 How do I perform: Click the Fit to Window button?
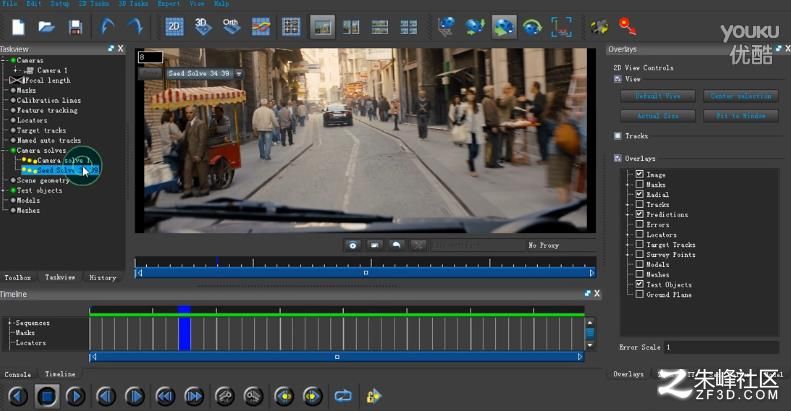coord(741,116)
